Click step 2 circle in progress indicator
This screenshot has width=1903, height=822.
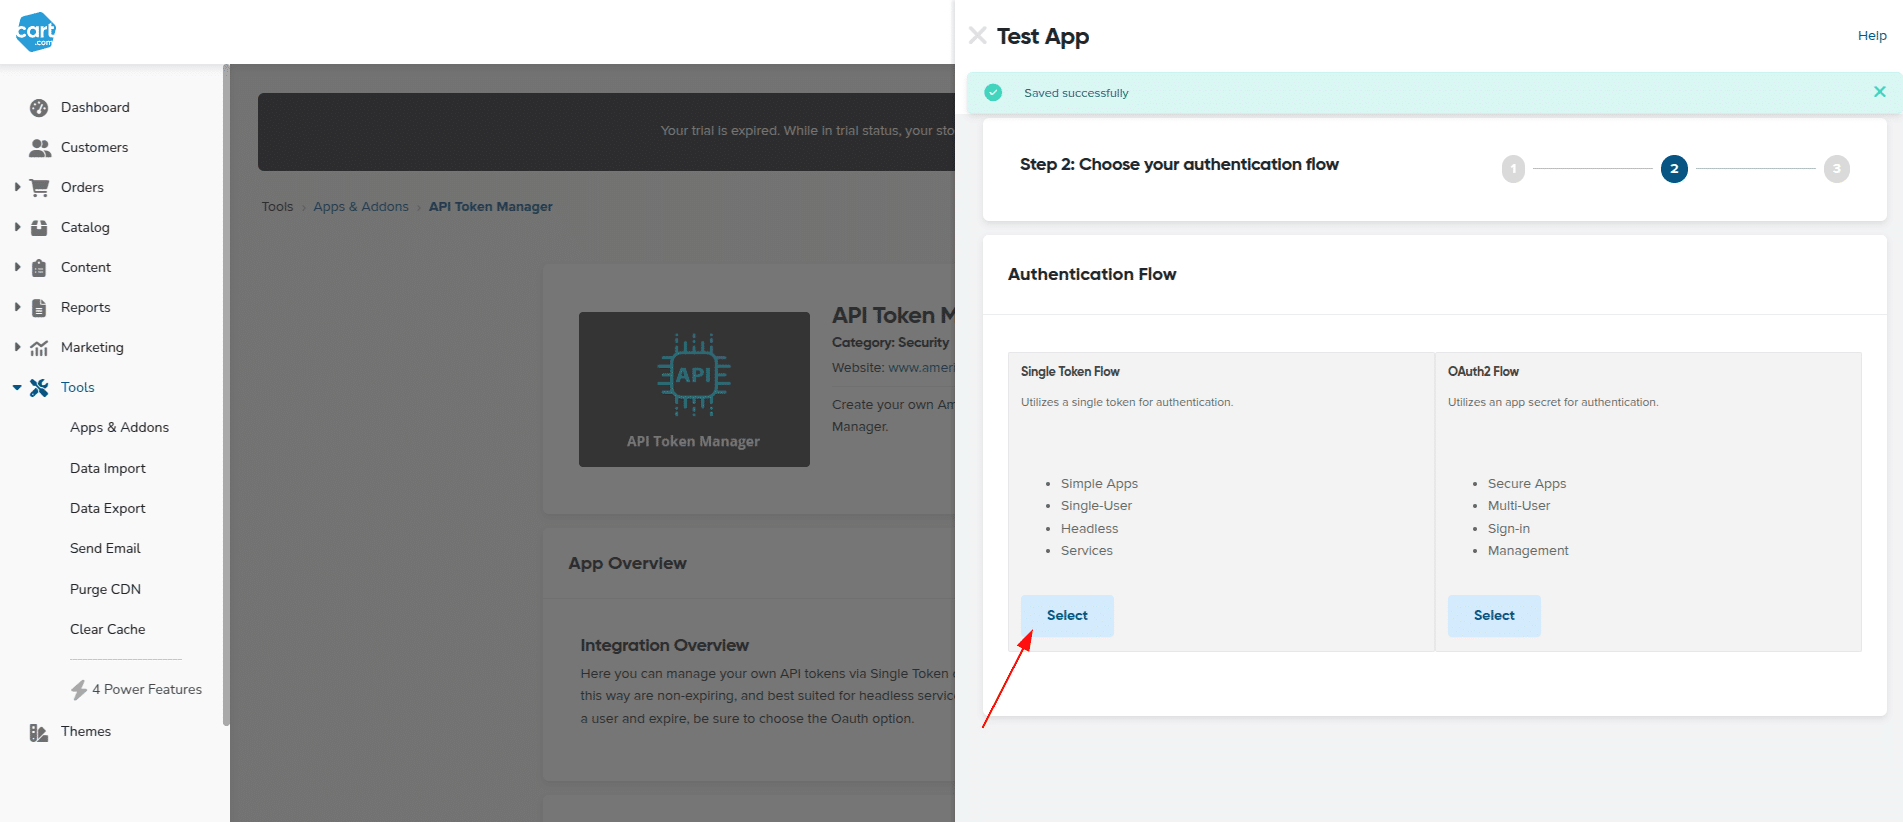[1674, 169]
